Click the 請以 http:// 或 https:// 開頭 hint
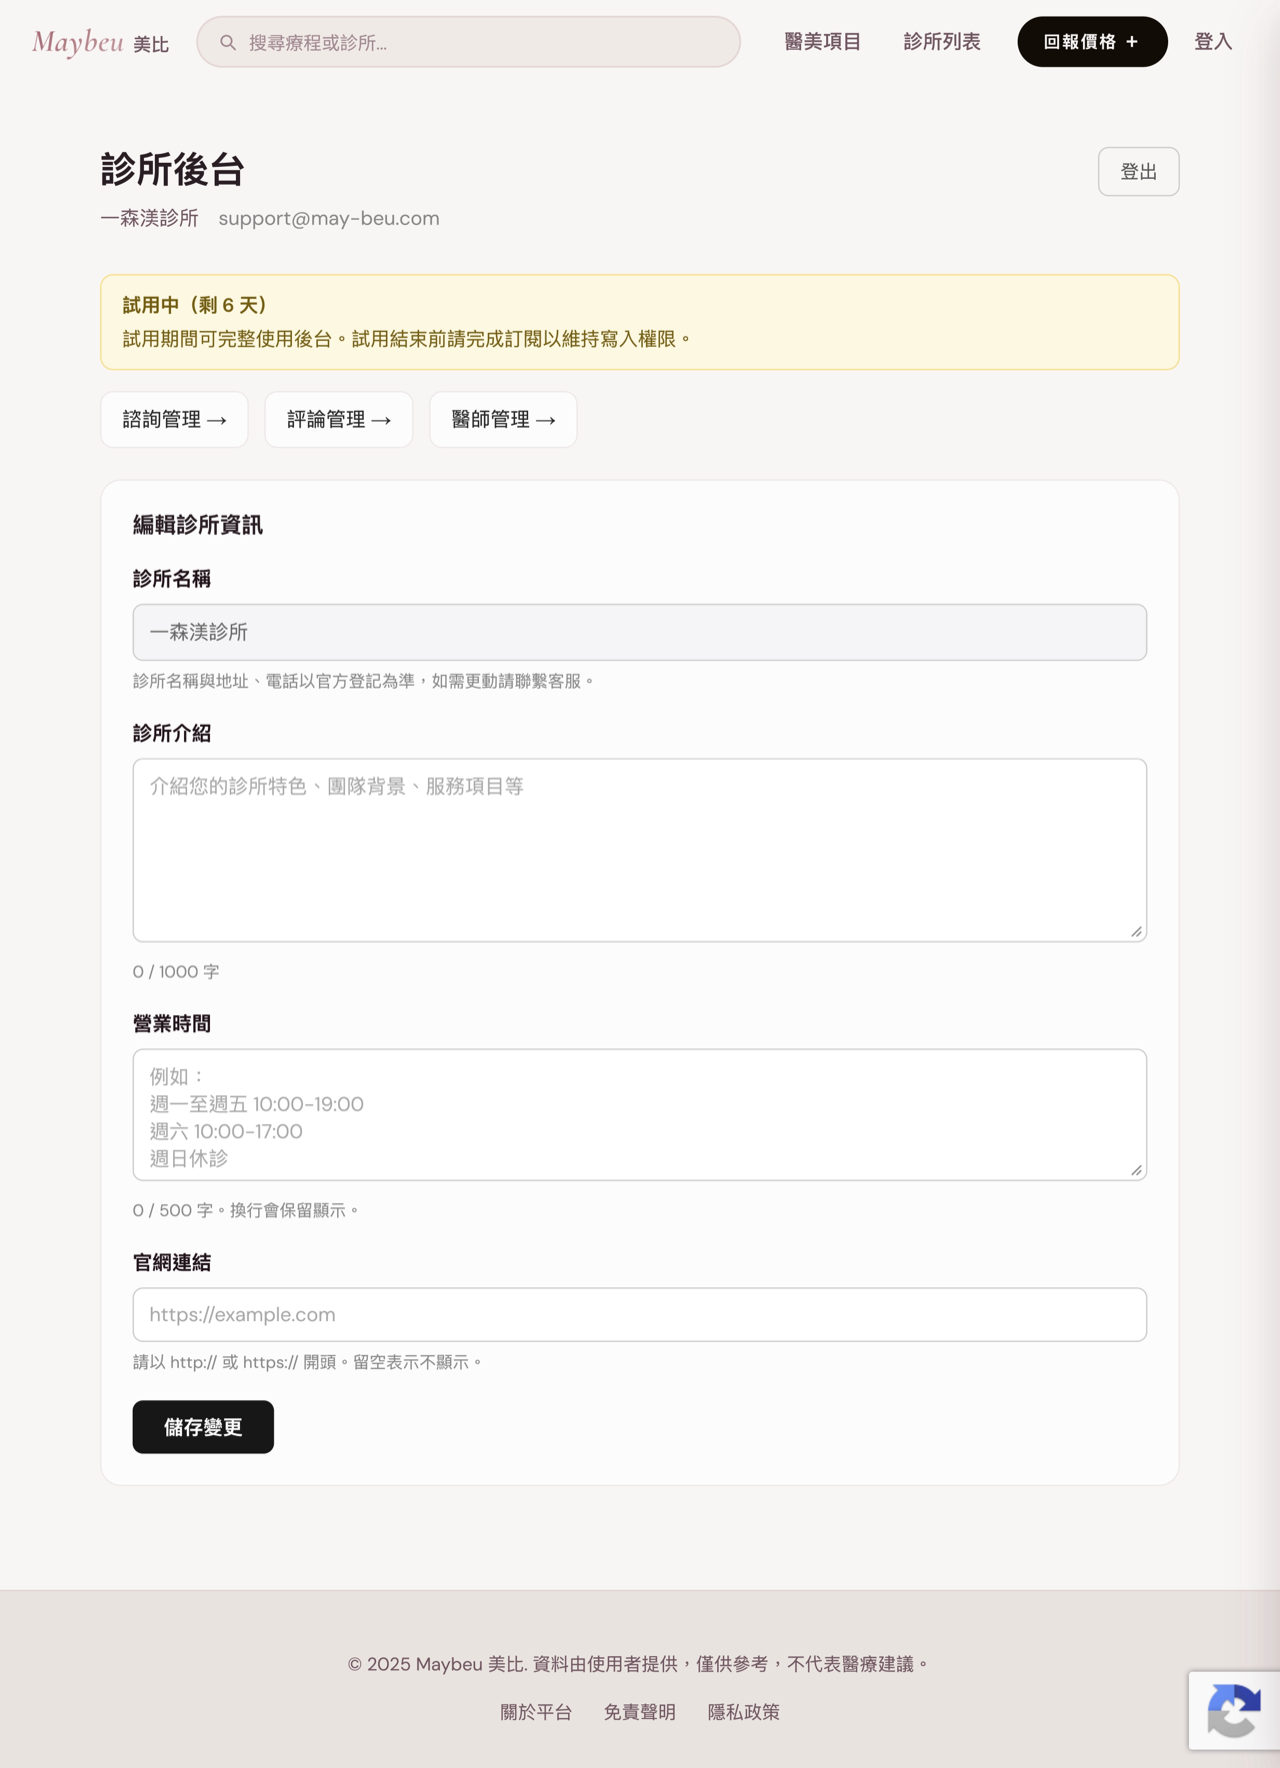The height and width of the screenshot is (1768, 1280). (308, 1362)
